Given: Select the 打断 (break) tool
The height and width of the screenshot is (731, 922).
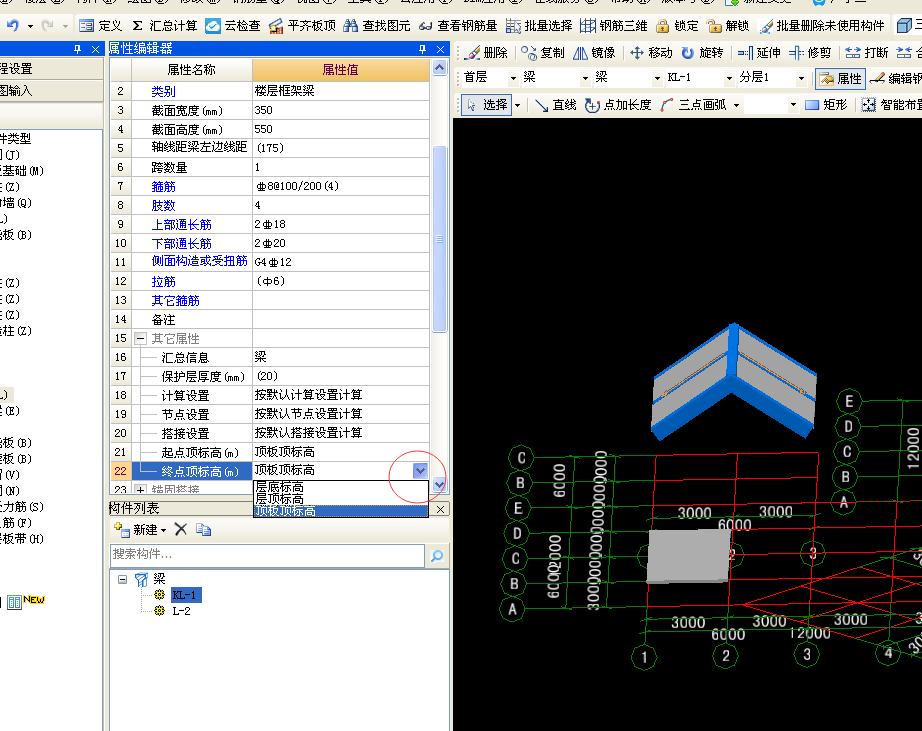Looking at the screenshot, I should [867, 53].
